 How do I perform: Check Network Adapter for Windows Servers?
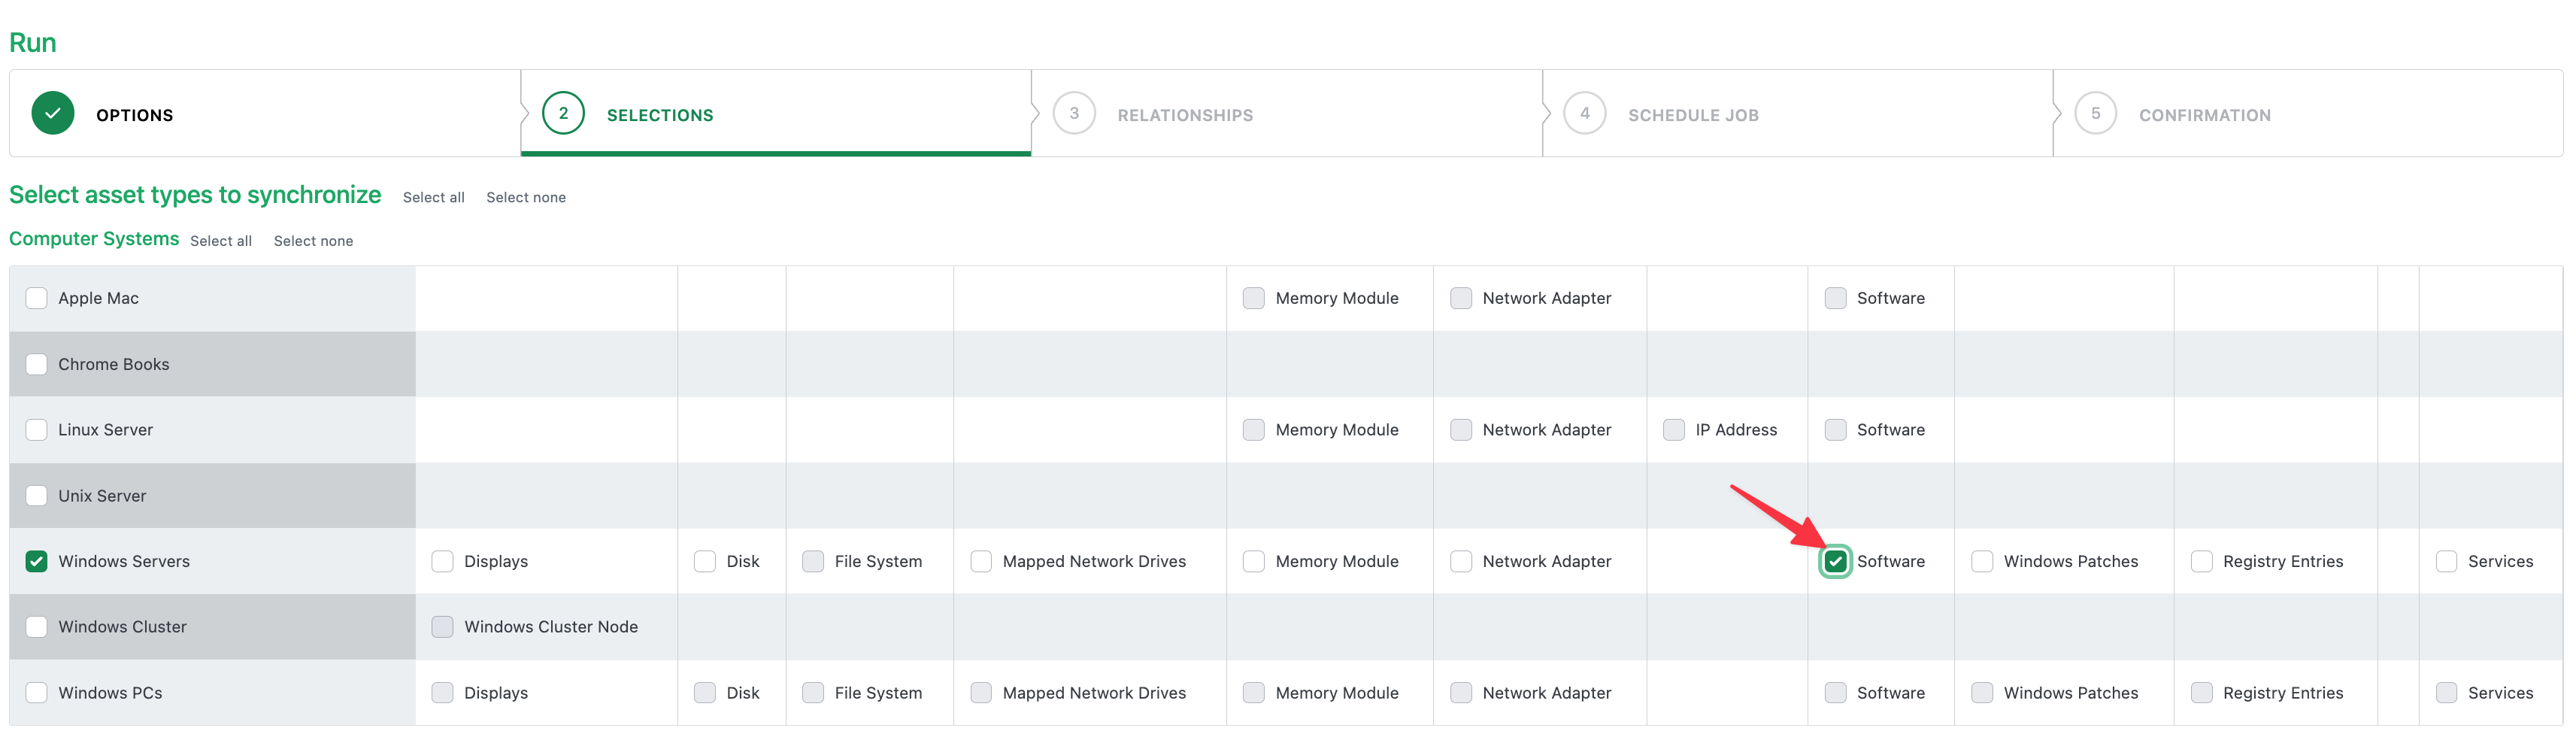[1461, 561]
